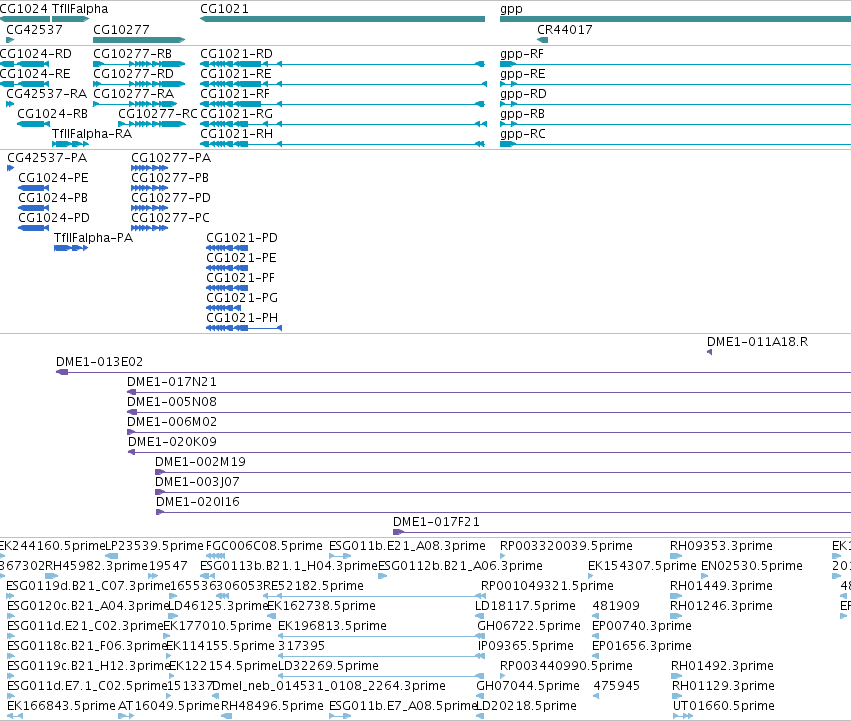851x721 pixels.
Task: Click EST RH01492.3prime
Action: [722, 666]
